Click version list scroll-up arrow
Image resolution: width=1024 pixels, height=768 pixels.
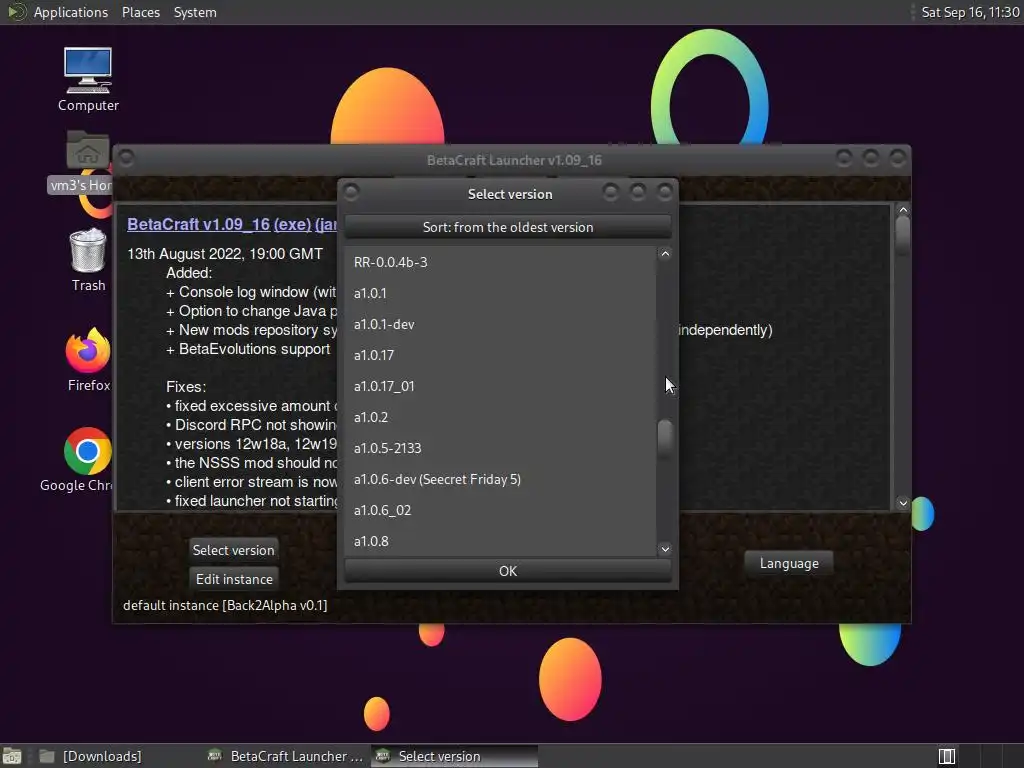coord(665,254)
